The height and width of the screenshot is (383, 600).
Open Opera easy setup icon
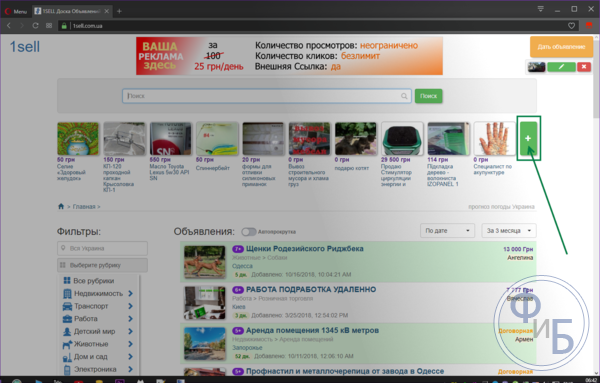(x=540, y=9)
